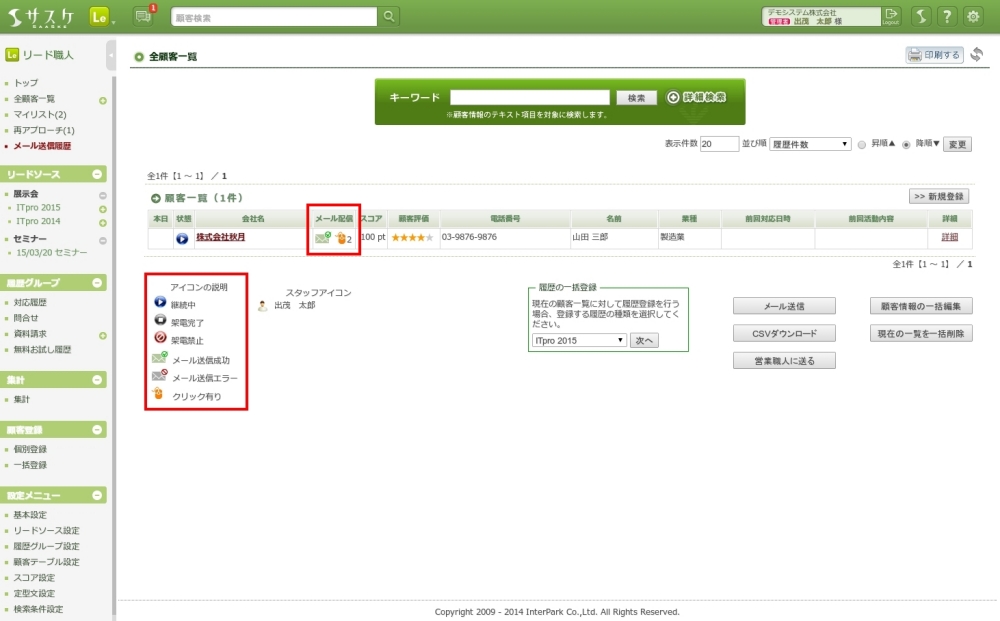This screenshot has width=1000, height=621.
Task: Collapse the リードソース sidebar section
Action: [97, 174]
